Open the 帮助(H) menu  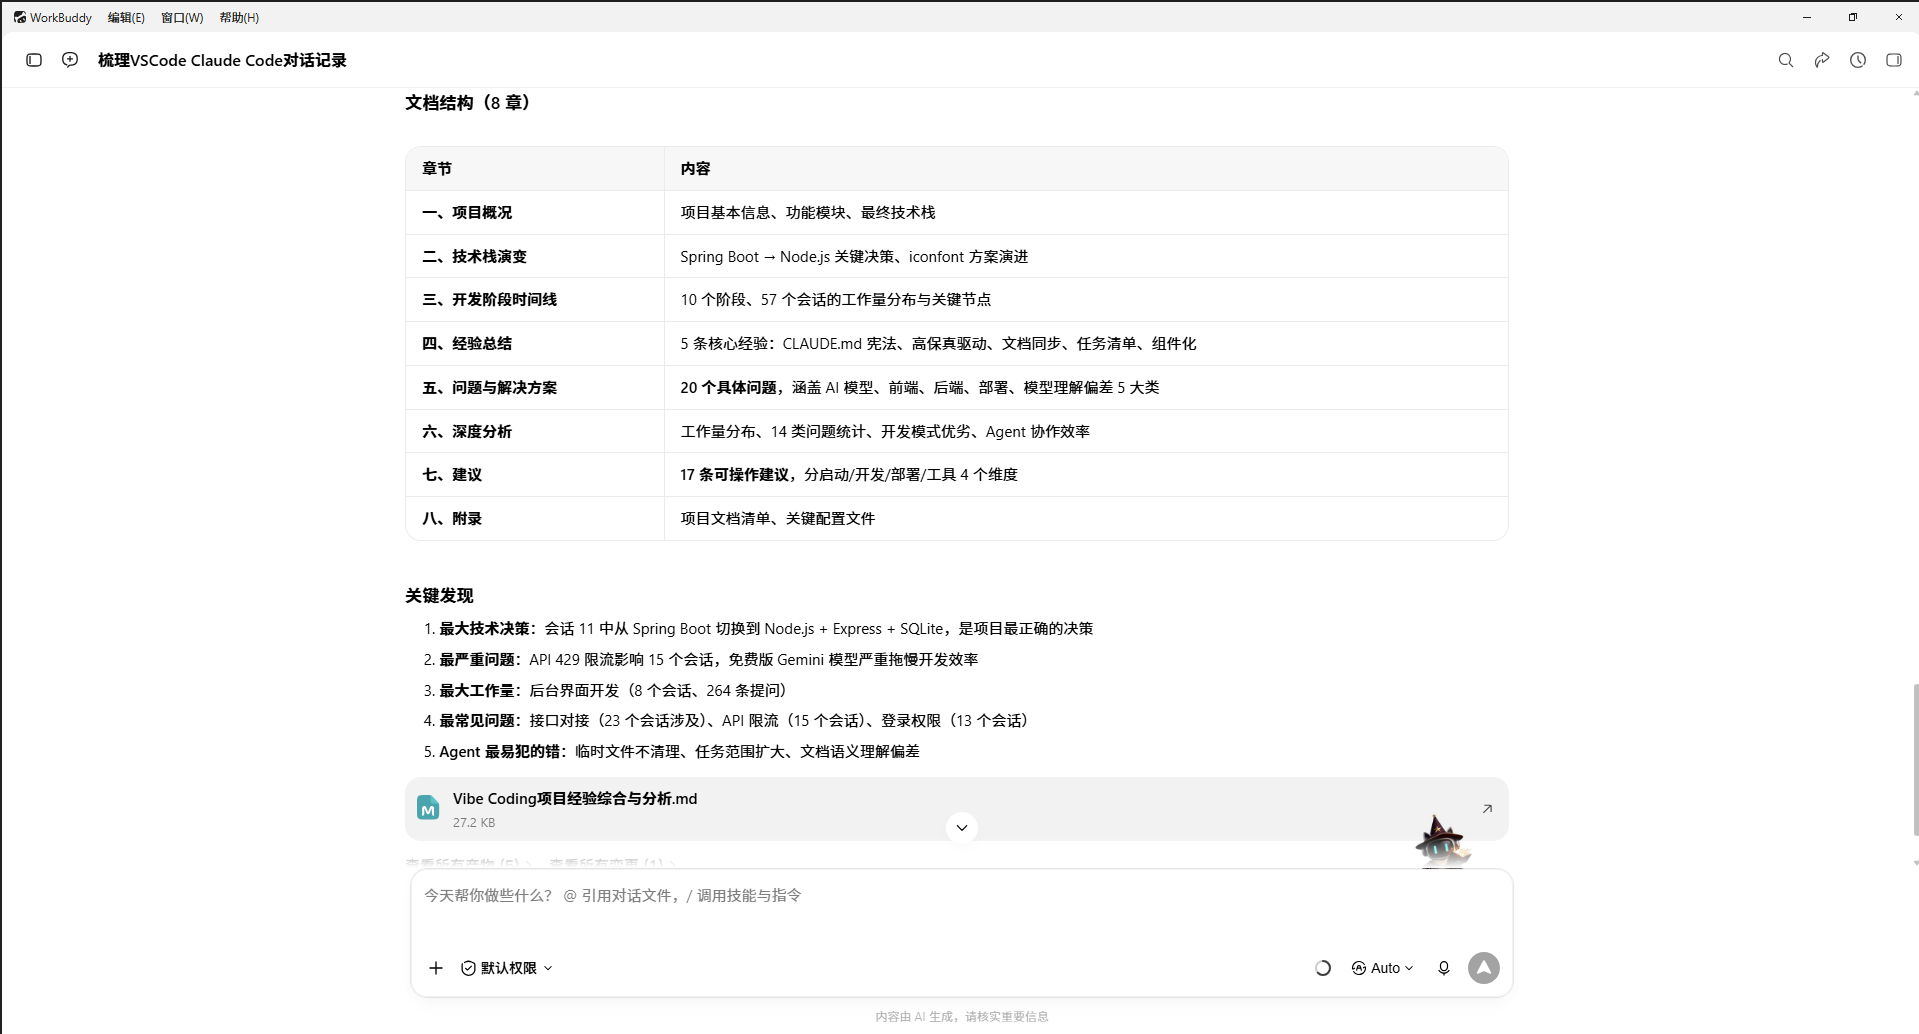click(x=239, y=18)
